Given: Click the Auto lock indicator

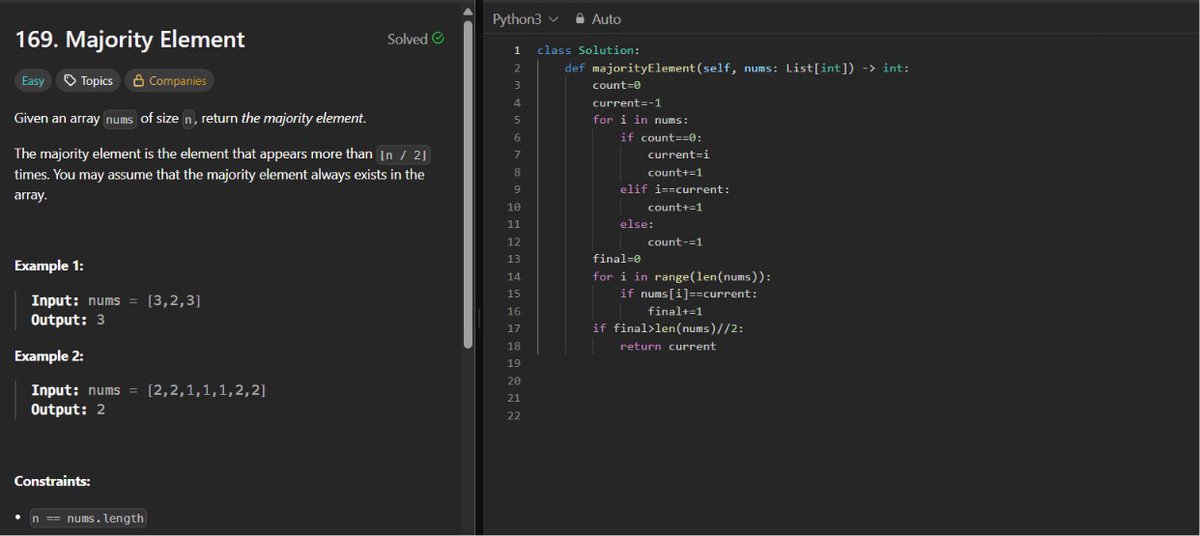Looking at the screenshot, I should (598, 19).
